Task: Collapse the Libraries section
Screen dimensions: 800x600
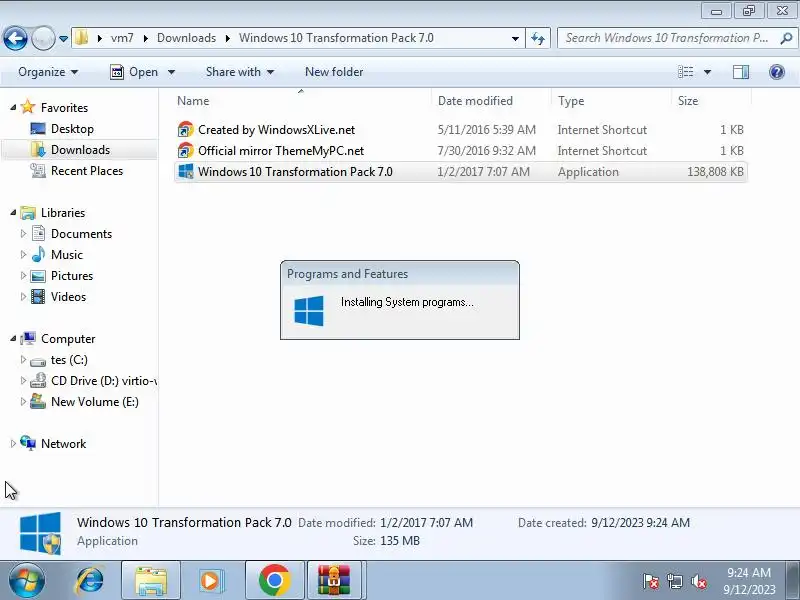Action: [13, 213]
